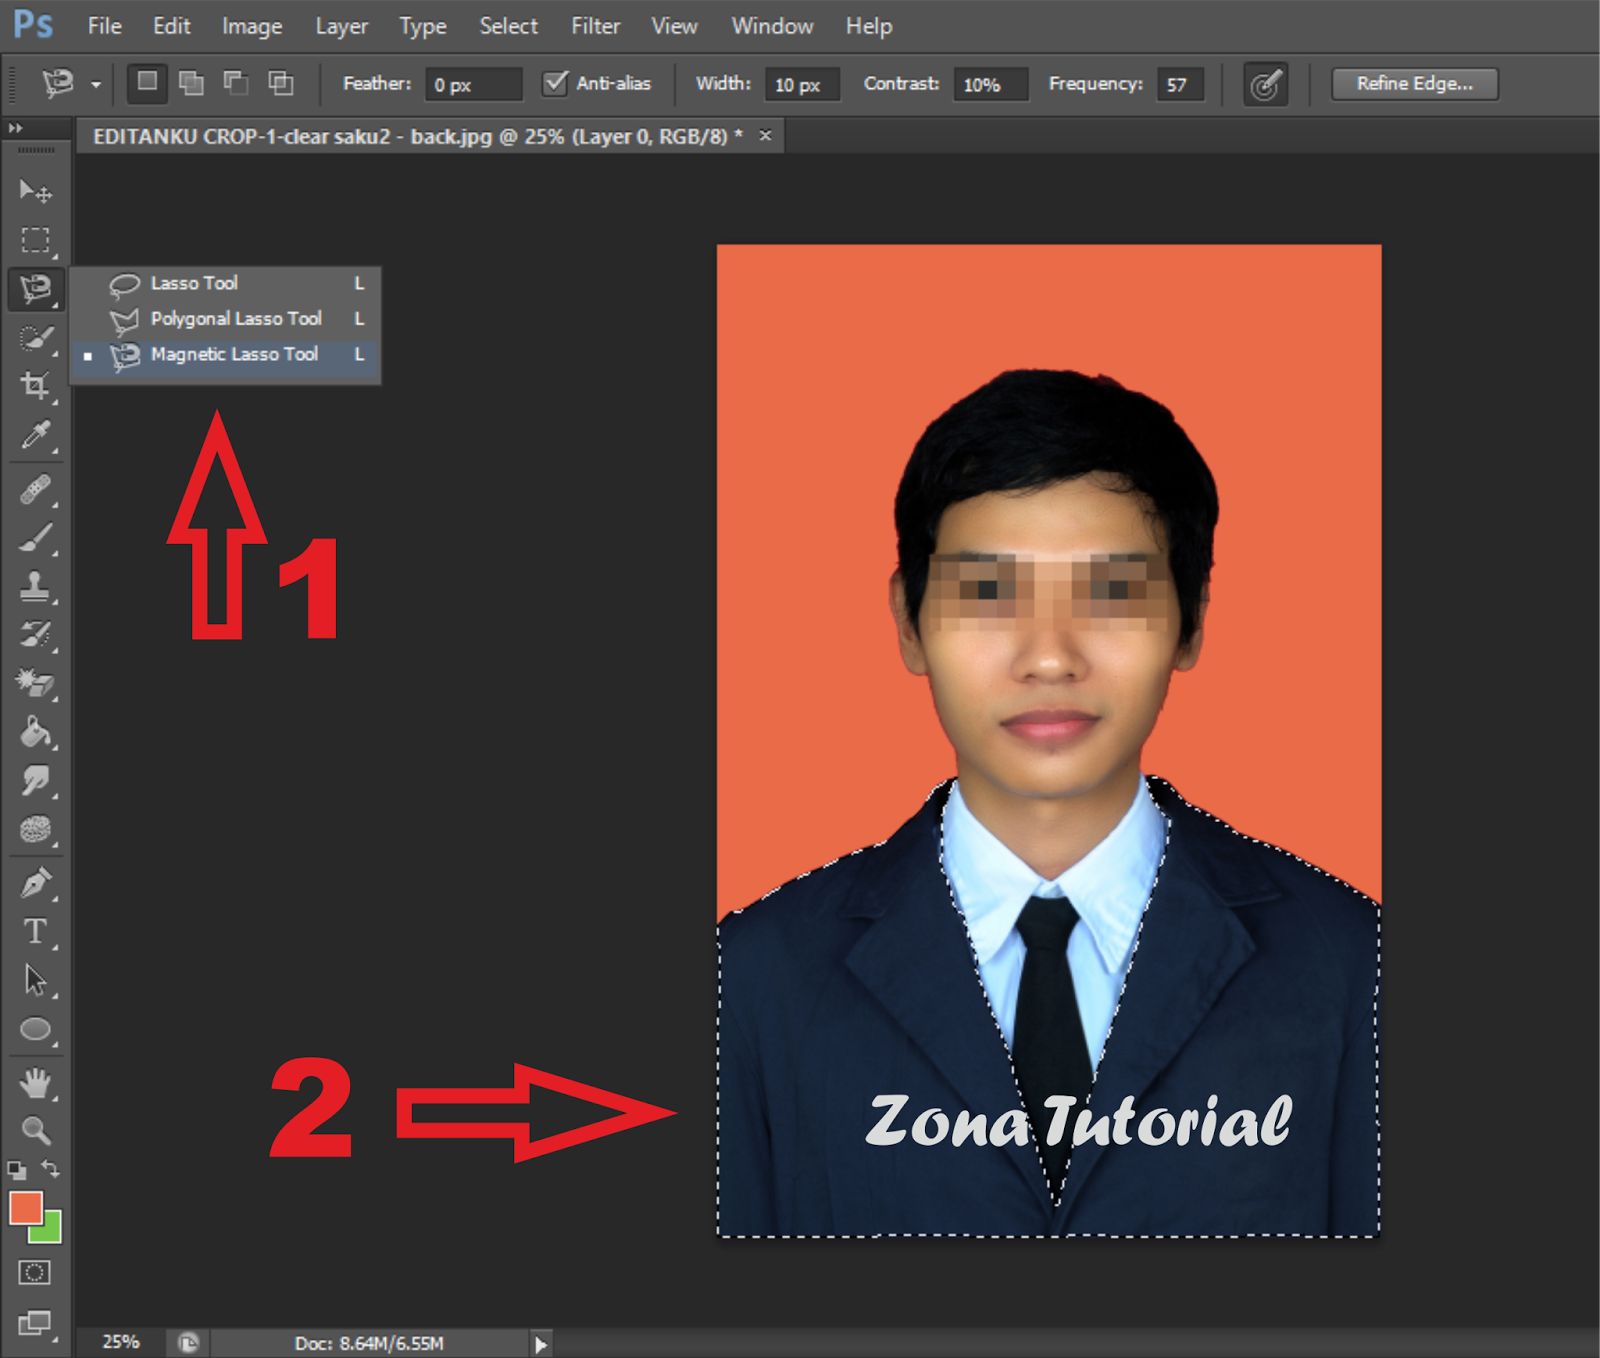Click the 25% zoom level field

(x=121, y=1342)
